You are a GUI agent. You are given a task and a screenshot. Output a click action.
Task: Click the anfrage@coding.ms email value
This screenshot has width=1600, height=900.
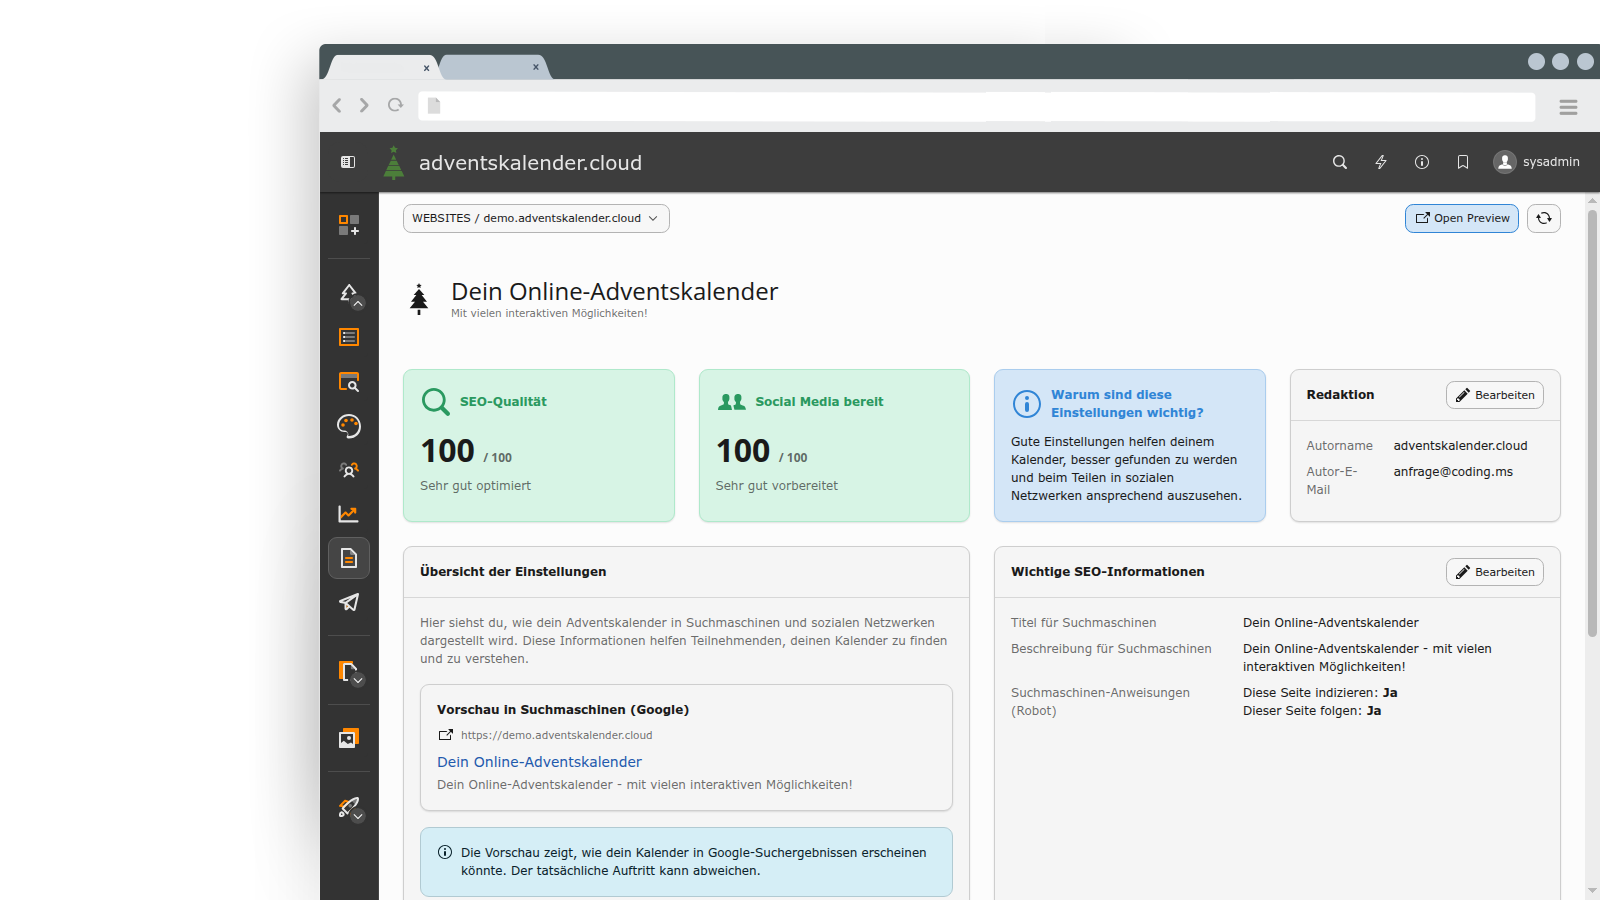(1453, 472)
